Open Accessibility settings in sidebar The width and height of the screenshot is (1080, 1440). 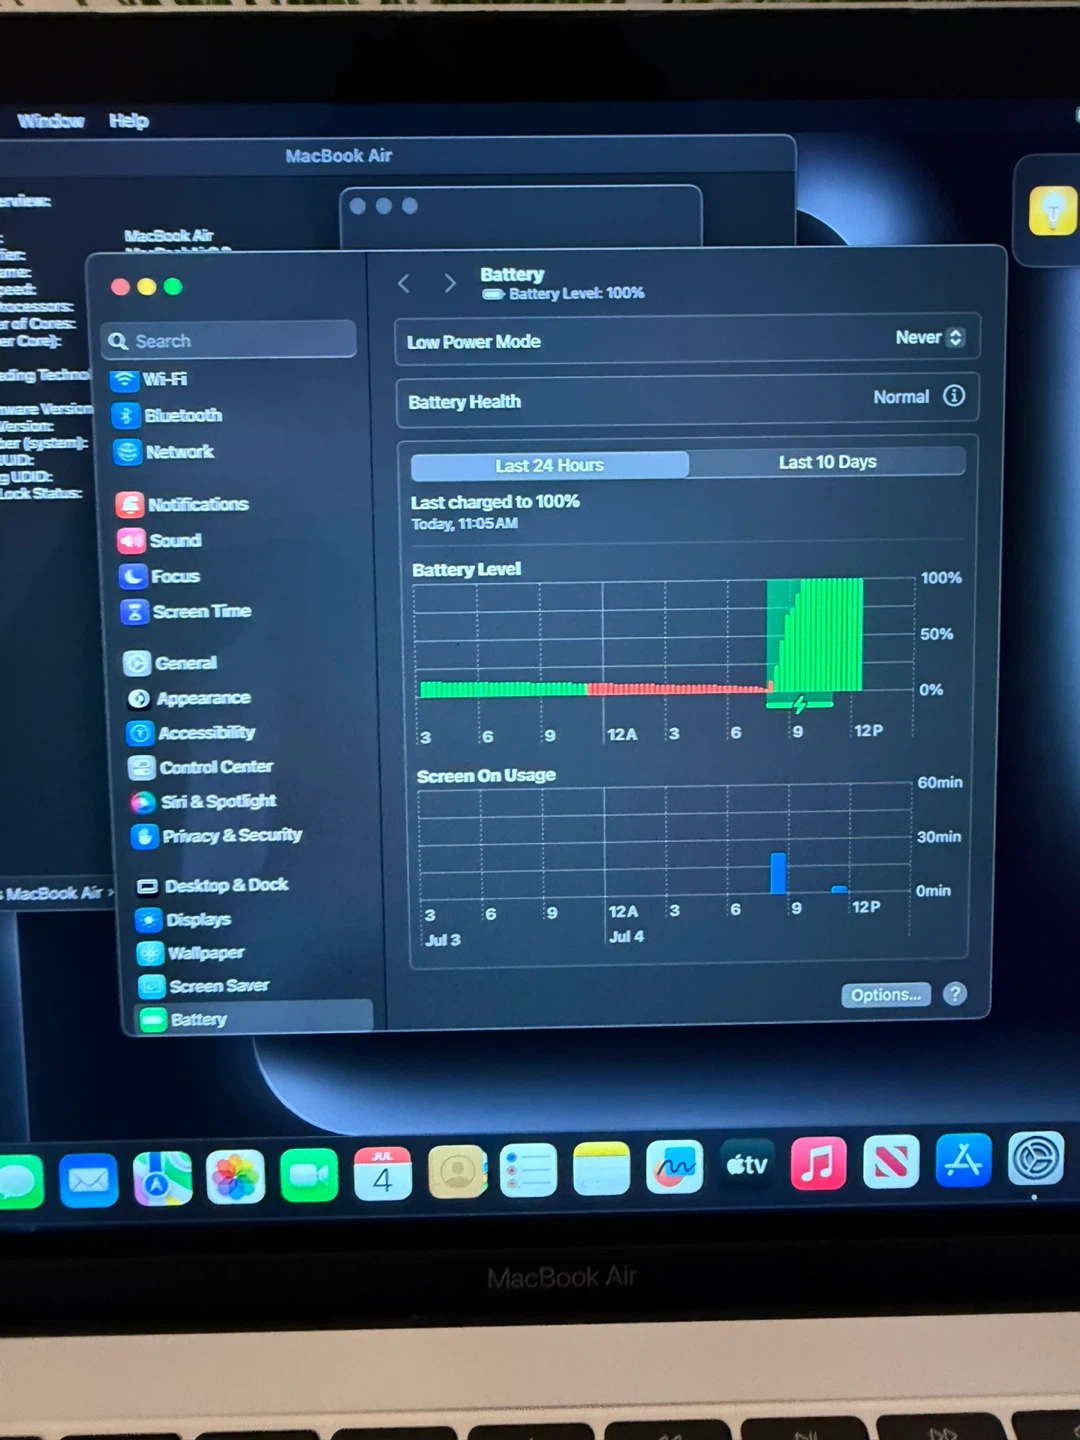pos(191,733)
